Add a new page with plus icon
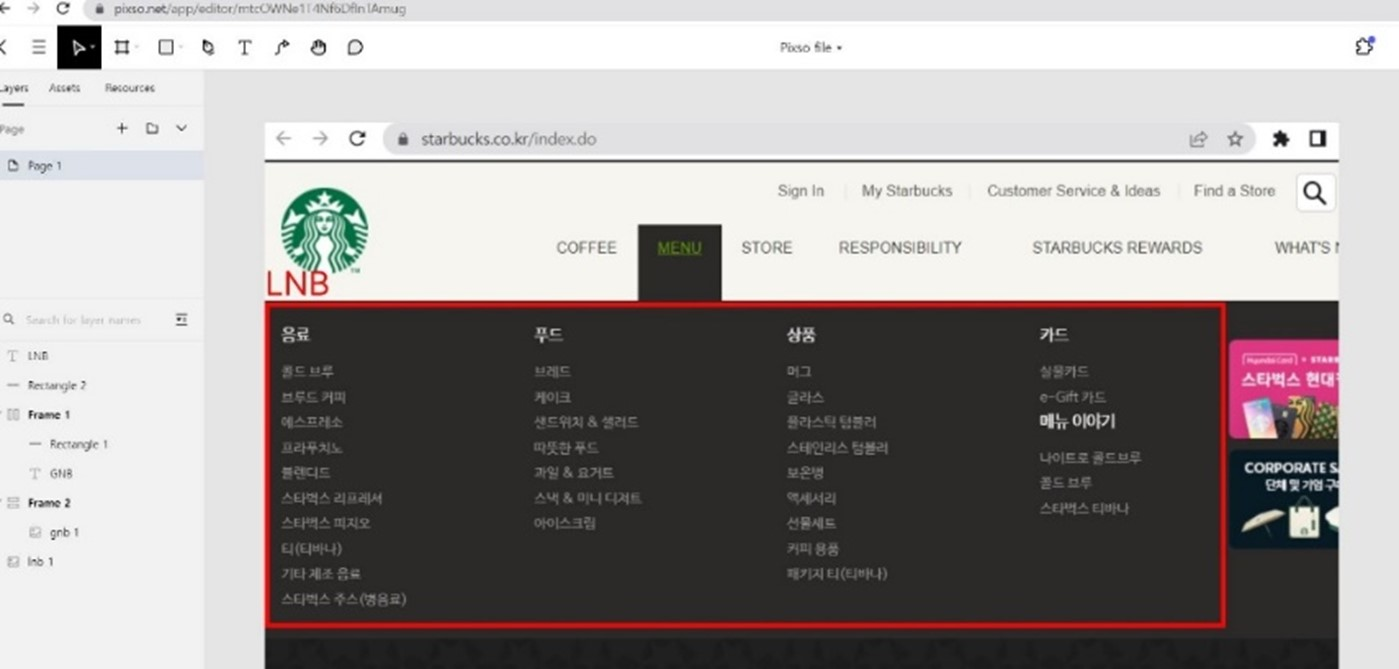Viewport: 1399px width, 669px height. click(122, 128)
